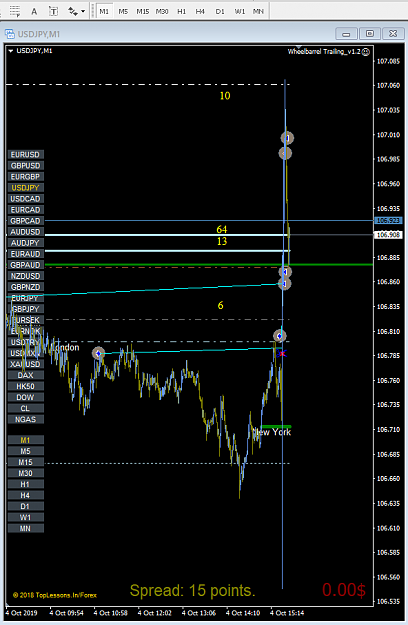Pick the M30 button in the chart panel

26,473
